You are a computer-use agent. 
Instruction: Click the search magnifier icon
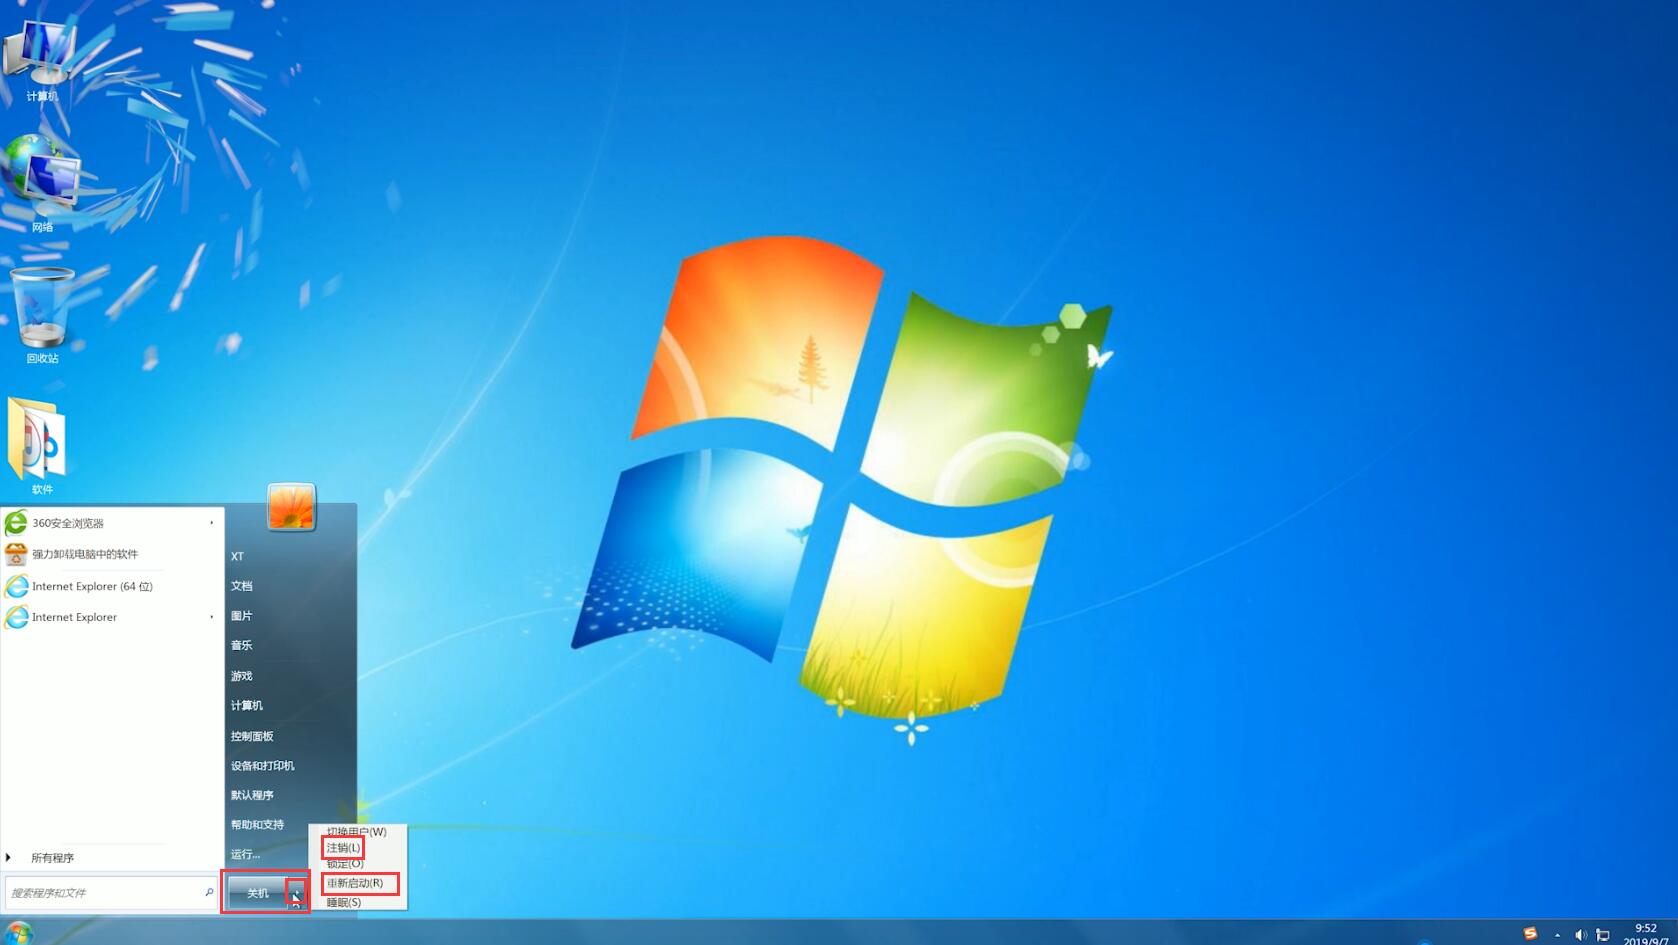pos(209,892)
